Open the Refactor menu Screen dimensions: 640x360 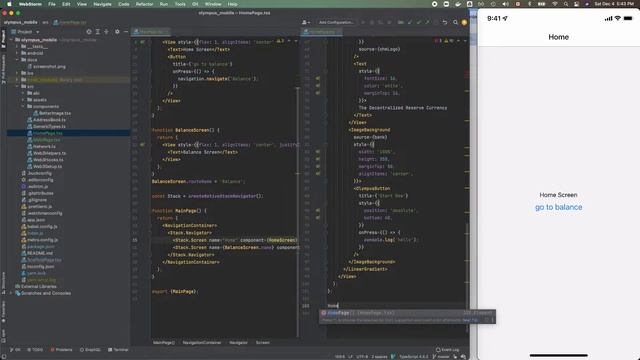(144, 4)
